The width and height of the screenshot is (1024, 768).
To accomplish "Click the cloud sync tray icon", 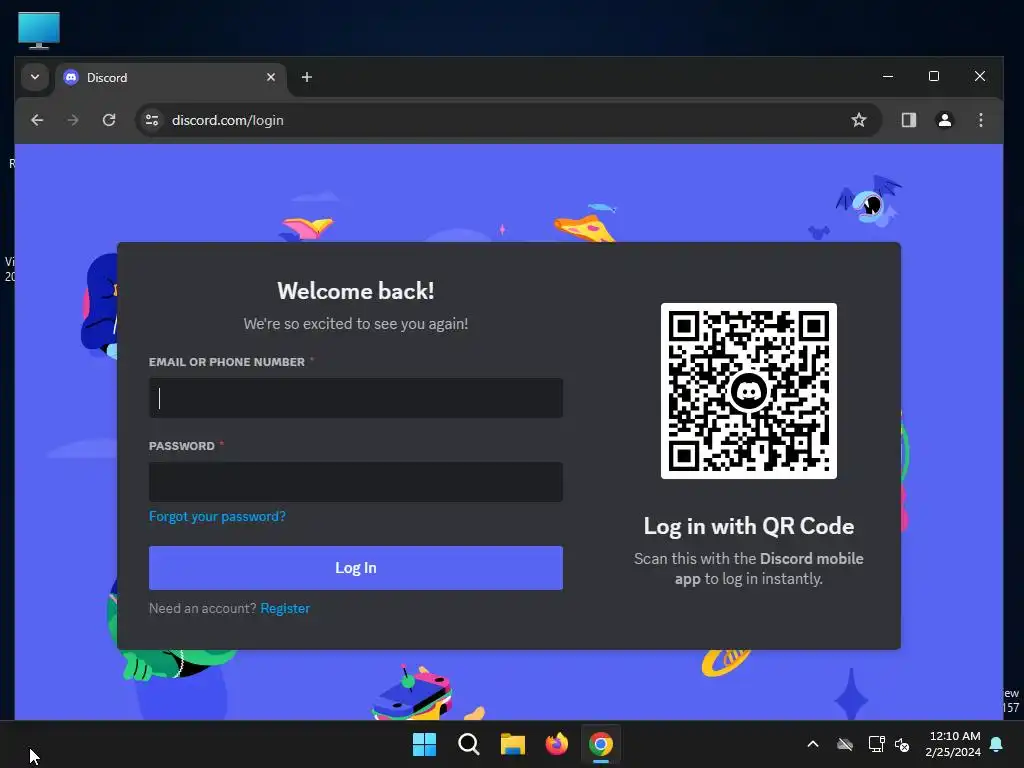I will click(845, 744).
